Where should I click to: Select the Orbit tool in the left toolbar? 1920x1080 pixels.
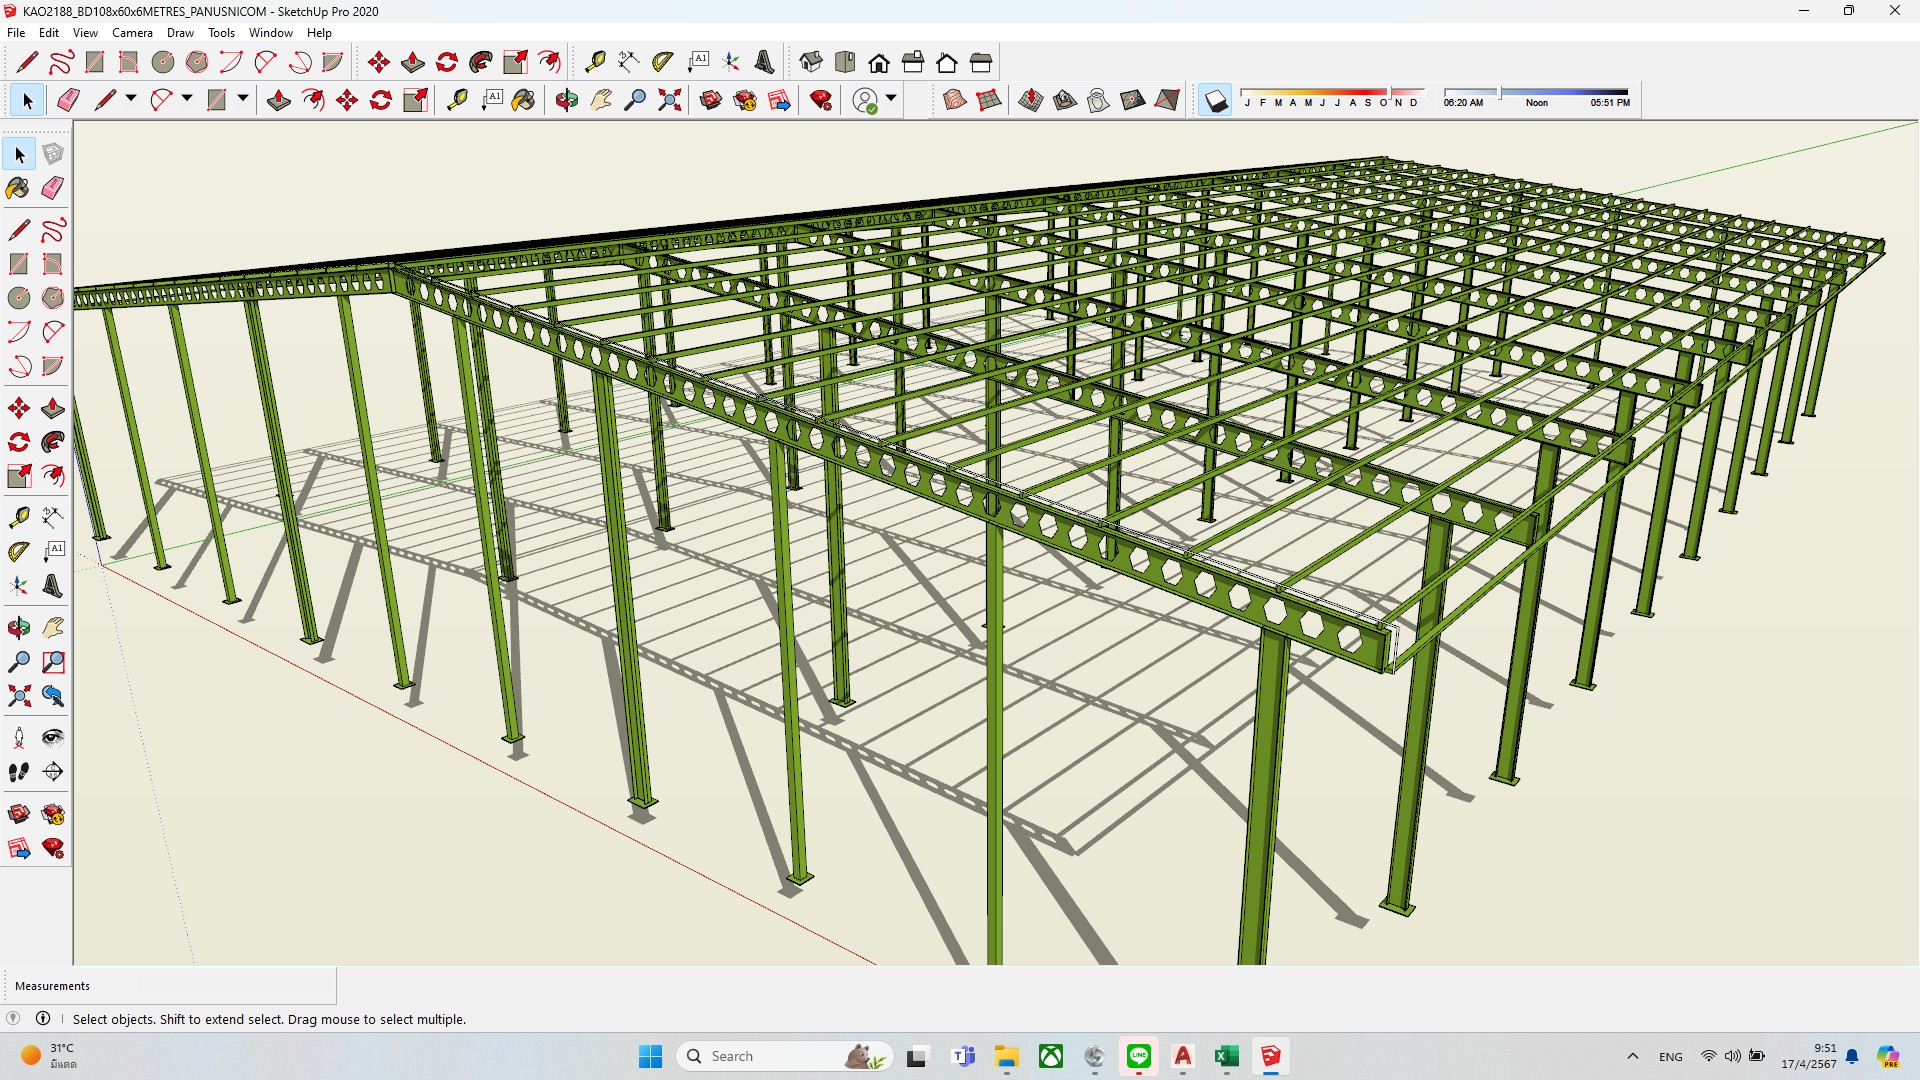(x=18, y=628)
